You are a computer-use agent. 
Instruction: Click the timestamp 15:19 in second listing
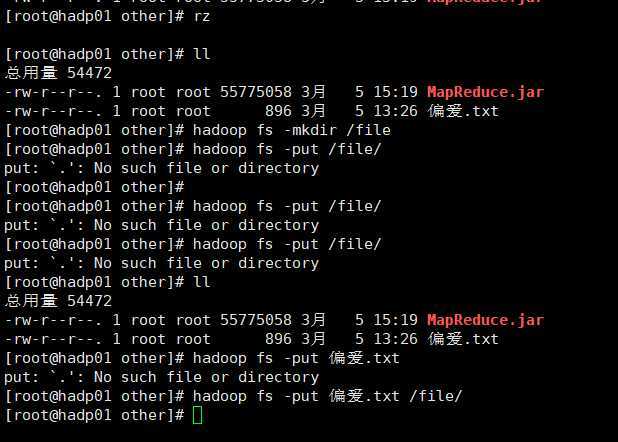395,320
